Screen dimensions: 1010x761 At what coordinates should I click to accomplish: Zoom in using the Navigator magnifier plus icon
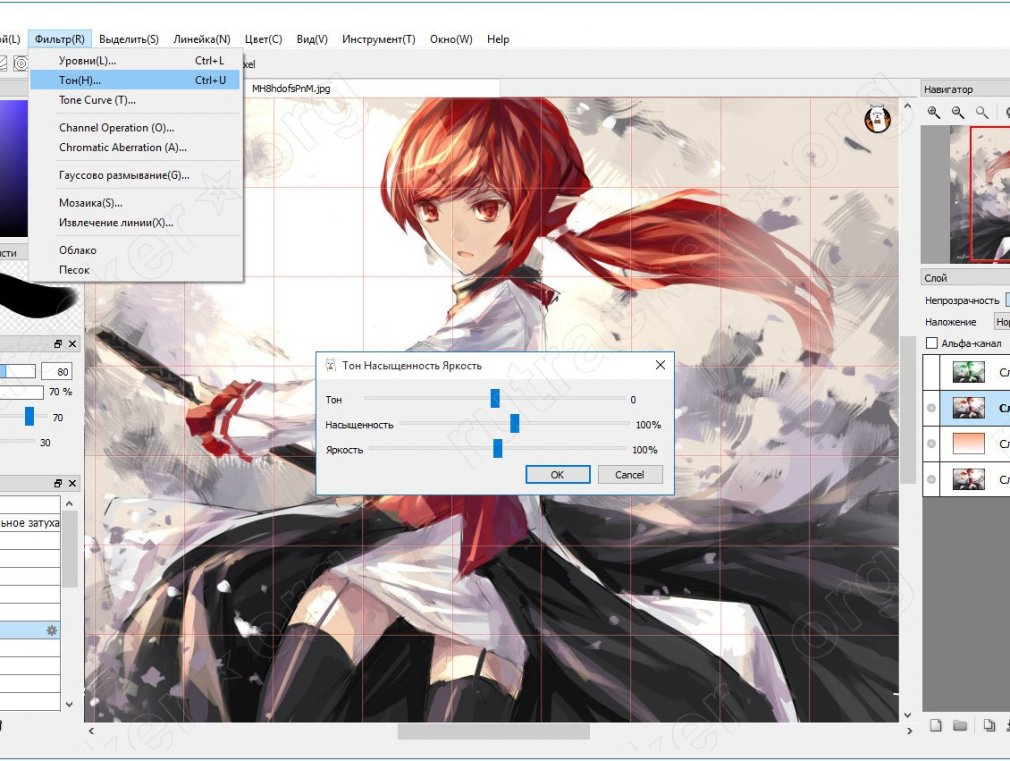point(933,113)
